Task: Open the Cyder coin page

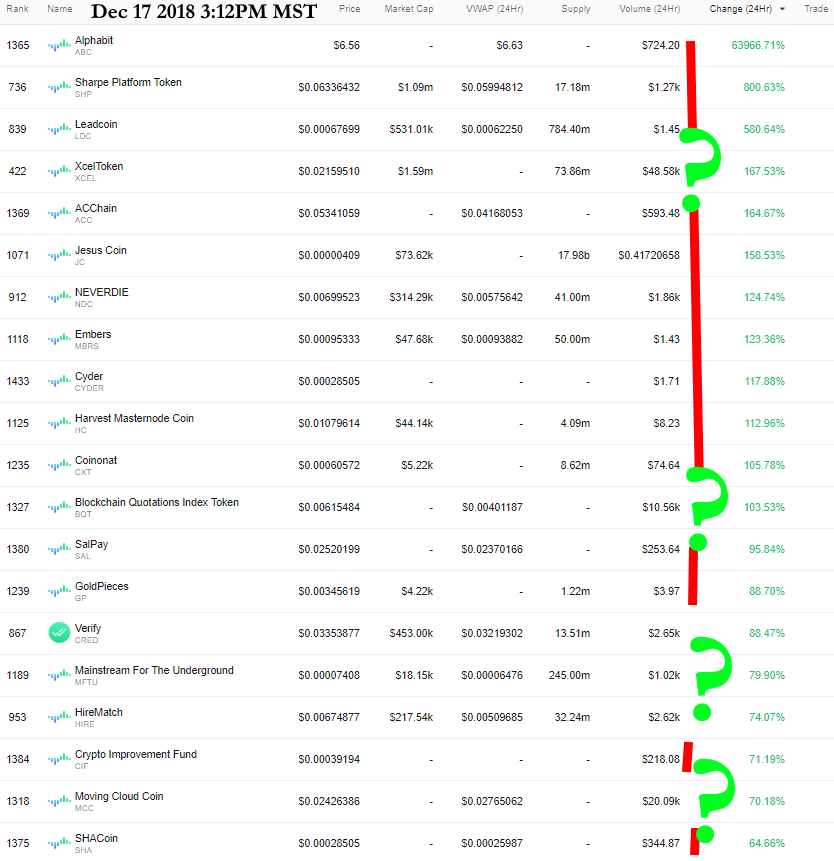Action: pos(89,377)
